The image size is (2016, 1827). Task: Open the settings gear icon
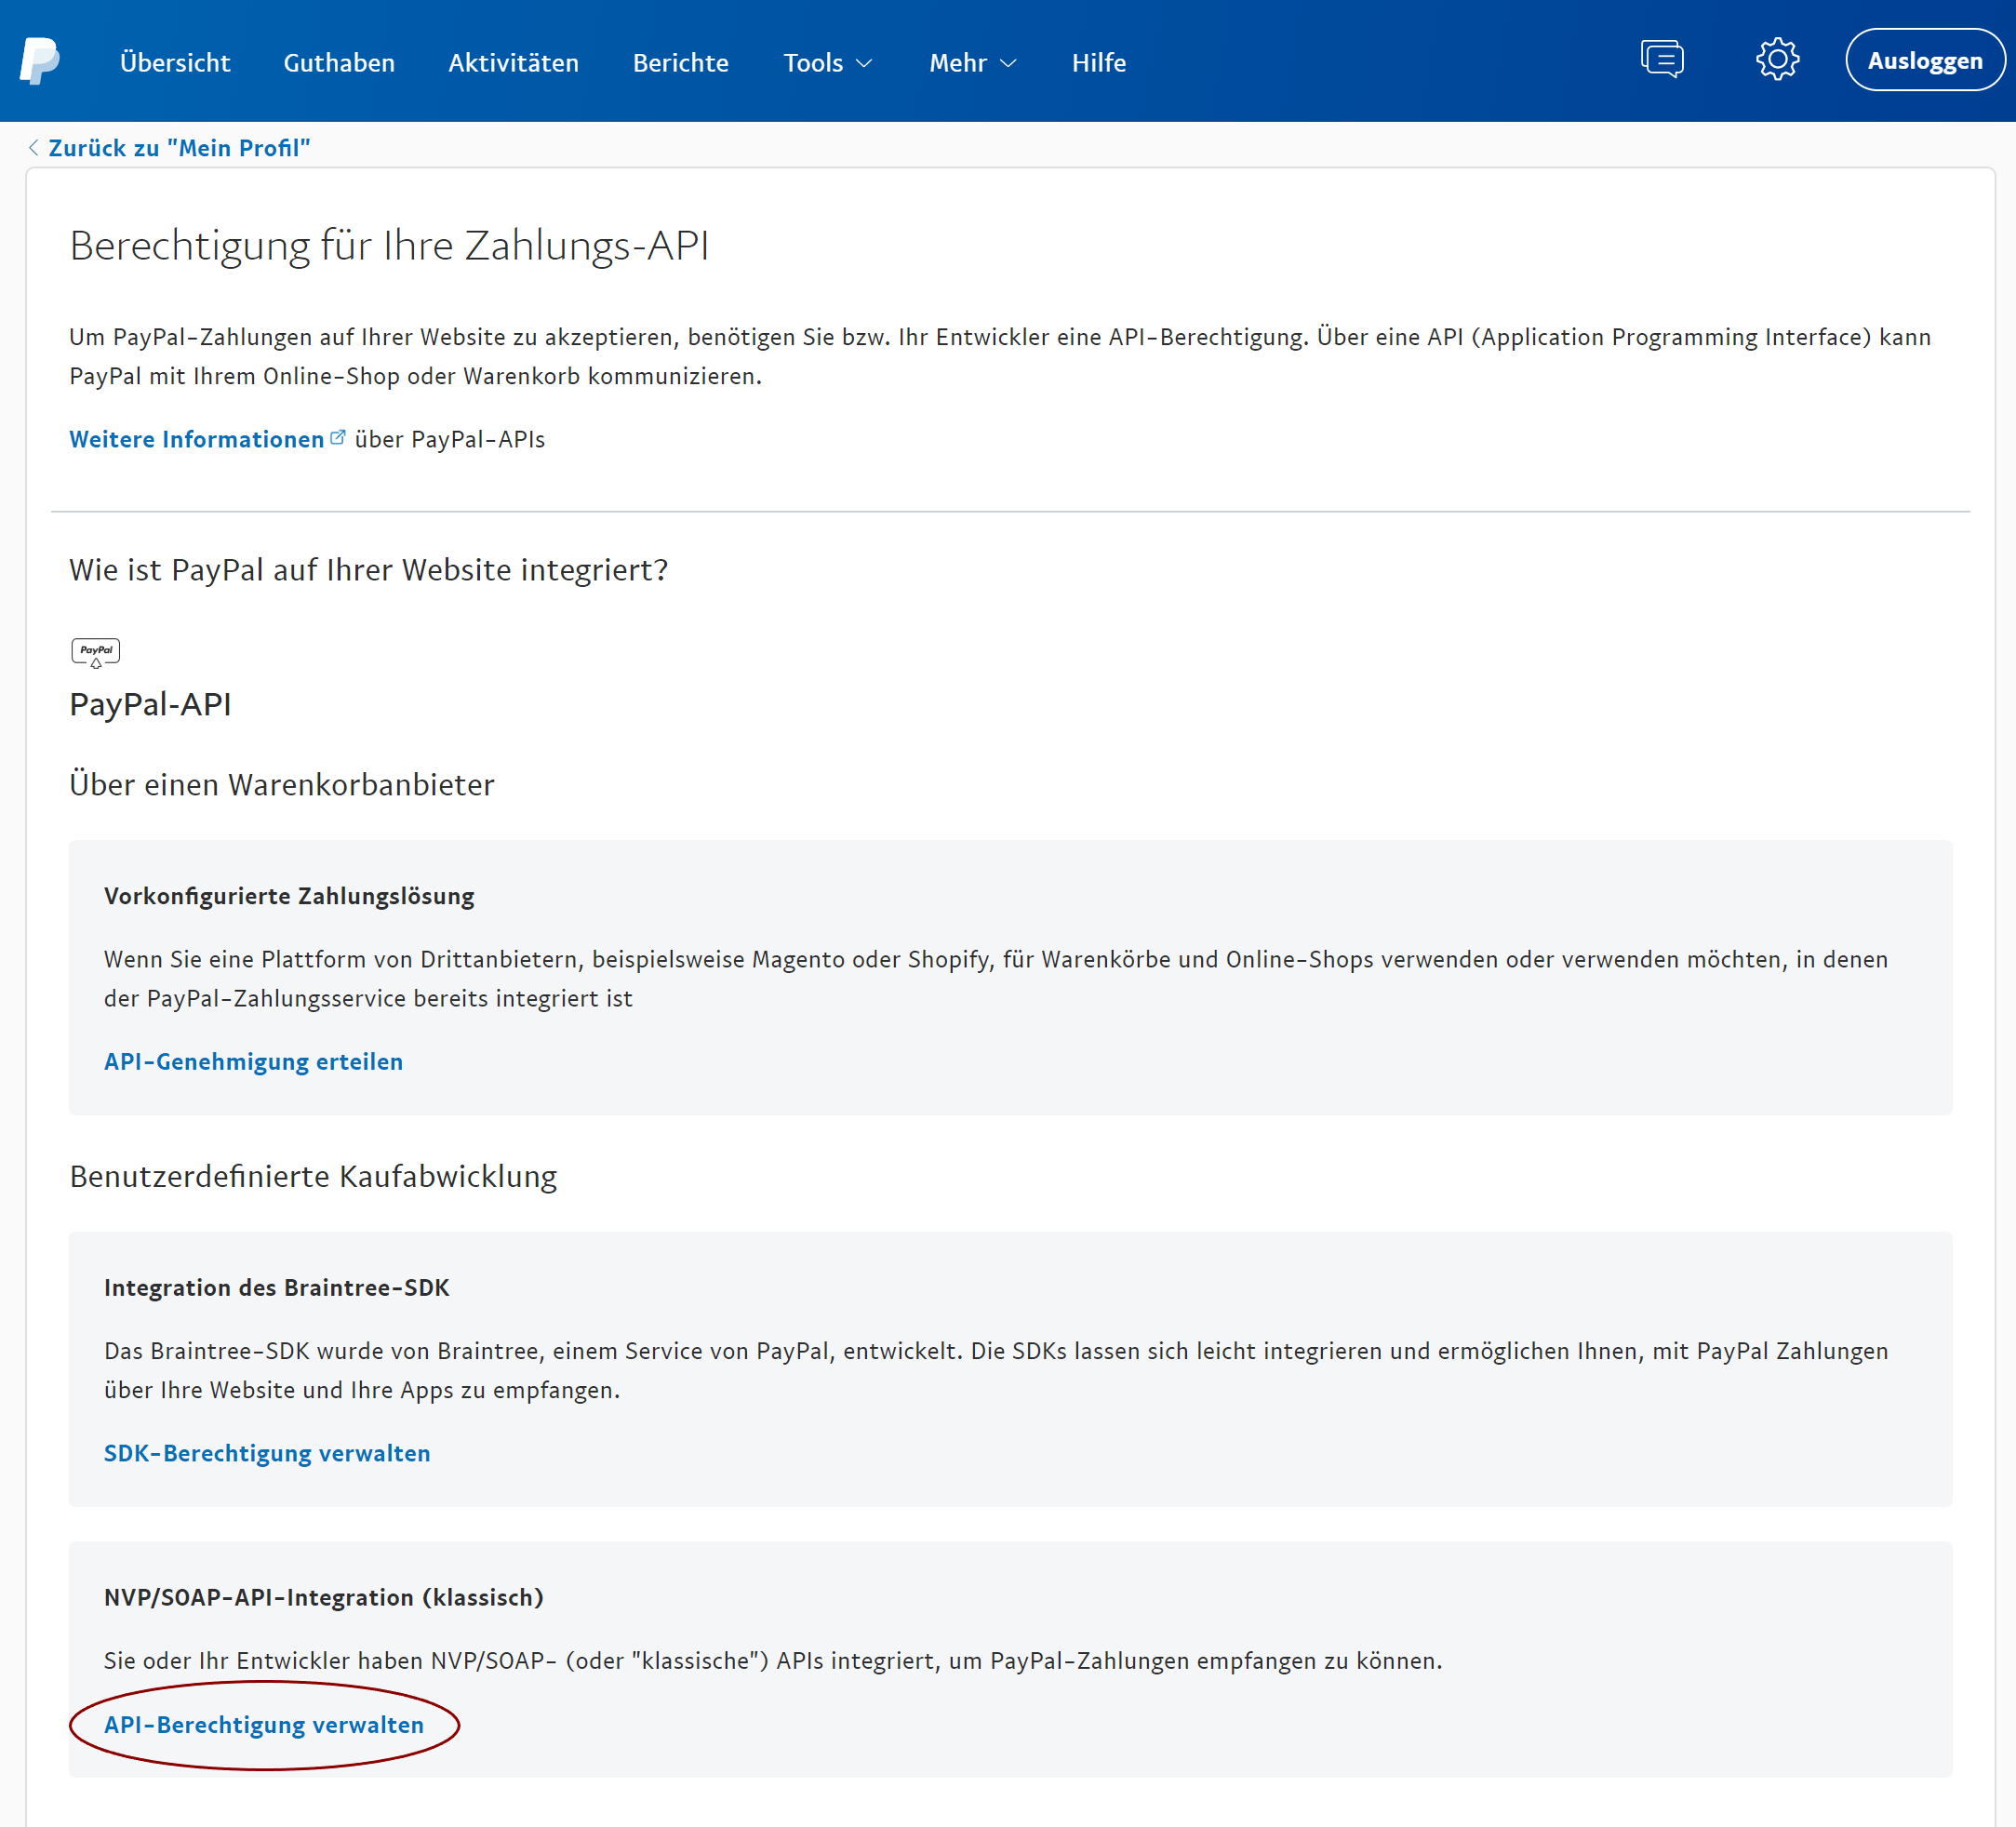(x=1777, y=60)
